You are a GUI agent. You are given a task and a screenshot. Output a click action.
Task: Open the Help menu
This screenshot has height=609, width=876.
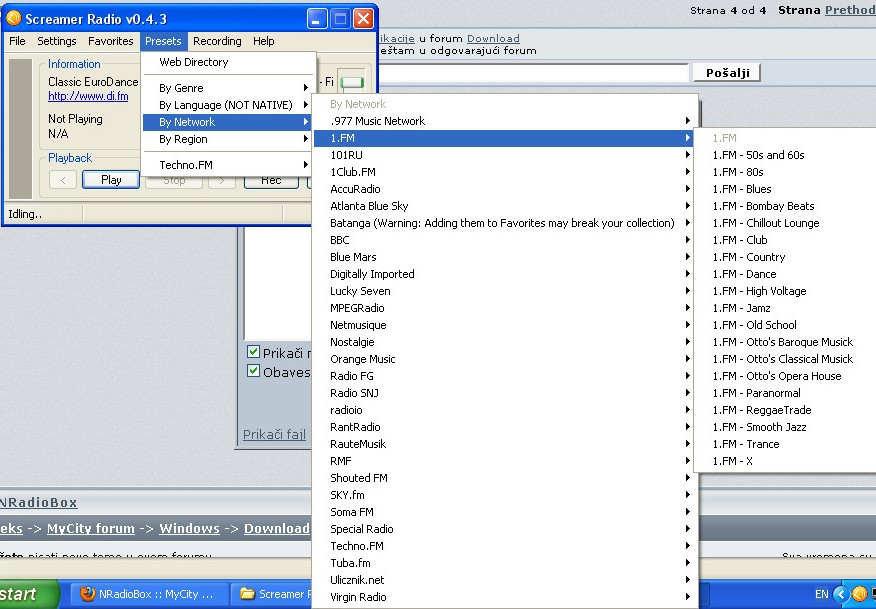tap(264, 41)
